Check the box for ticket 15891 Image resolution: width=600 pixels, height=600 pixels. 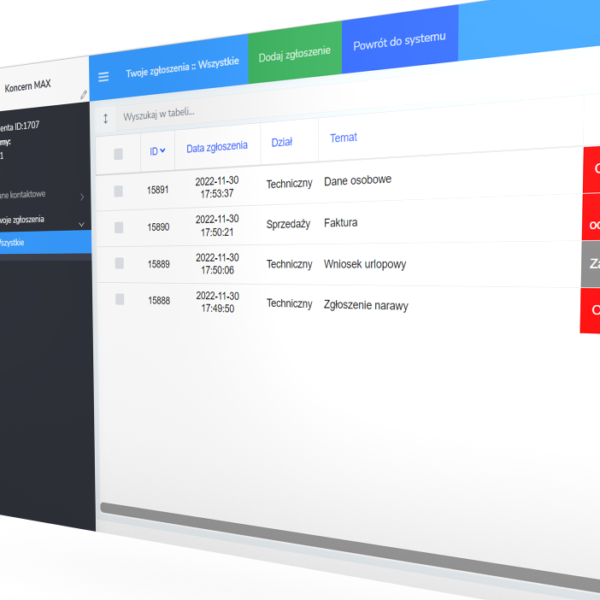click(x=118, y=190)
